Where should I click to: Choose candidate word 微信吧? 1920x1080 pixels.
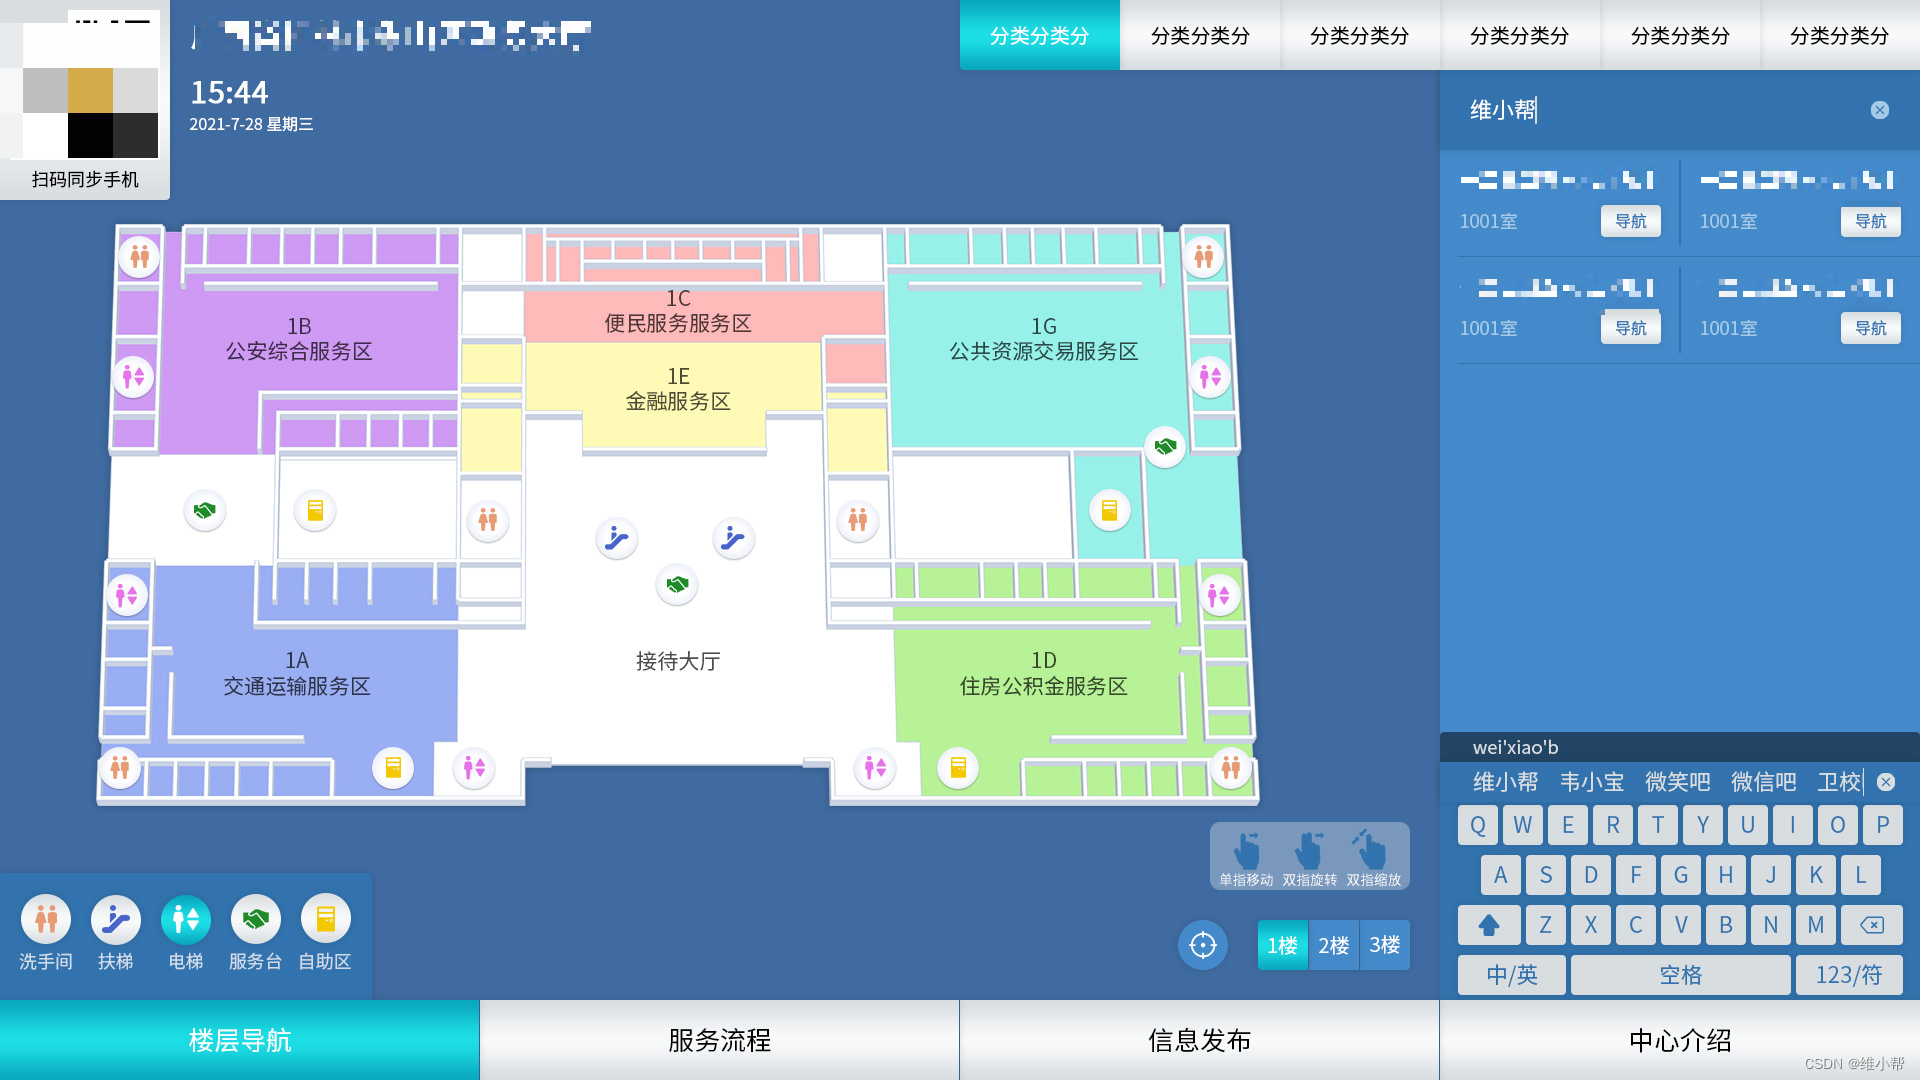1764,782
